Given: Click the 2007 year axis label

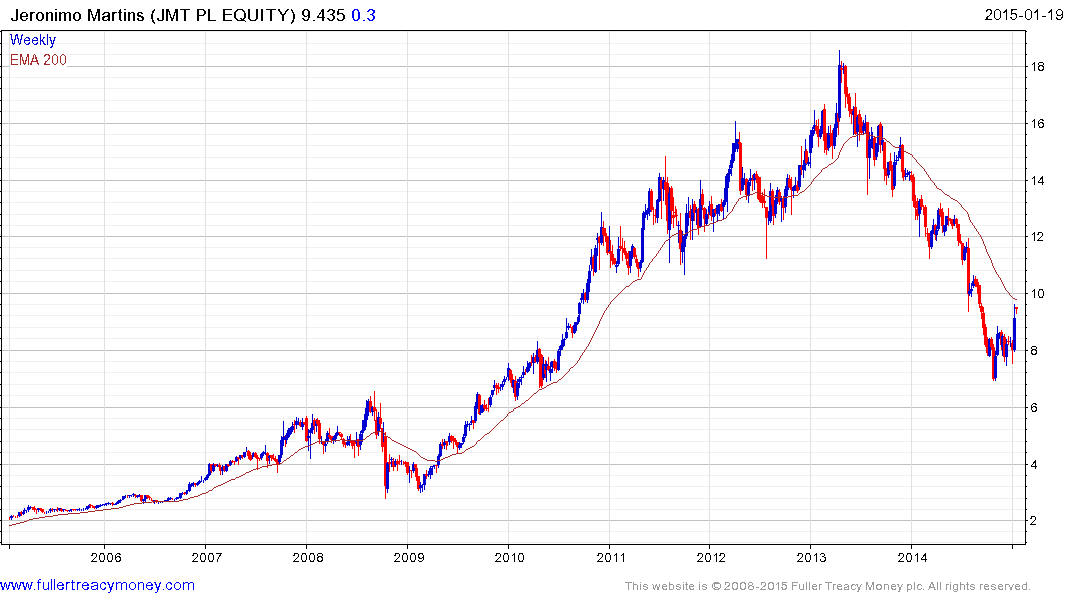Looking at the screenshot, I should pos(206,557).
